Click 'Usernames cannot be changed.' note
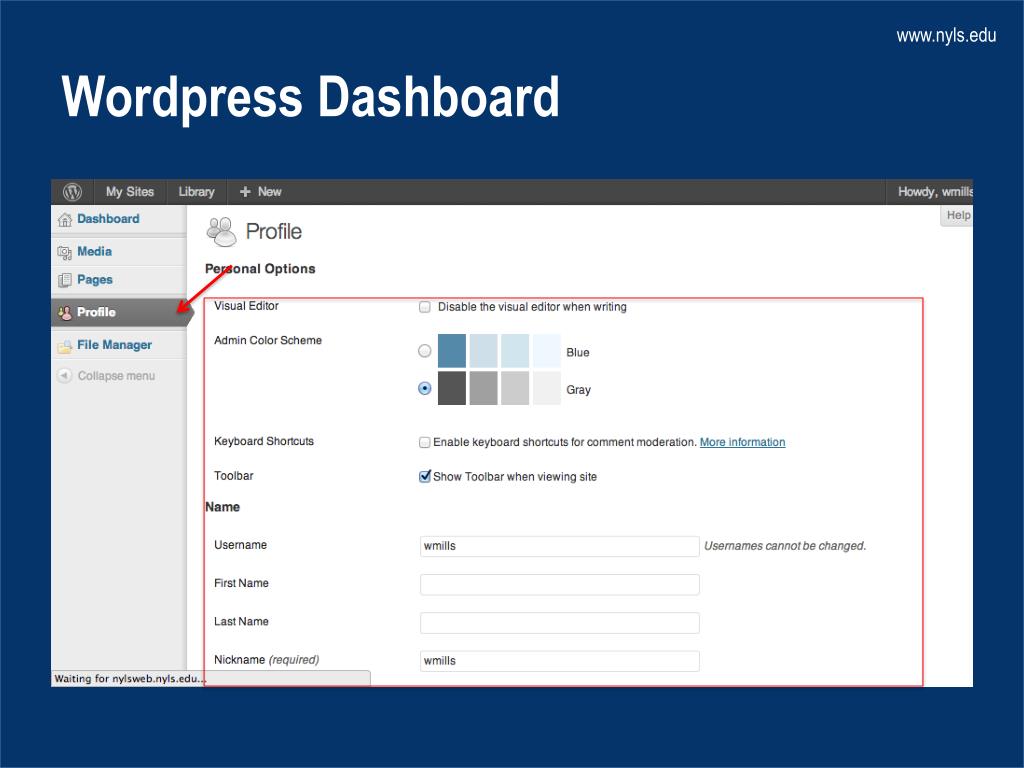The image size is (1024, 768). 785,546
